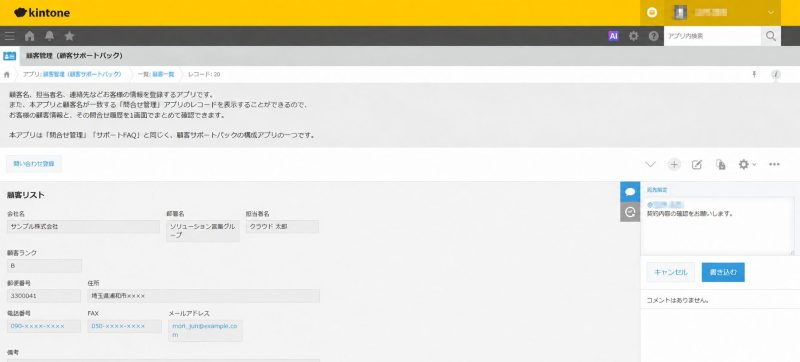
Task: Duplicate the record with copy icon
Action: (x=720, y=164)
